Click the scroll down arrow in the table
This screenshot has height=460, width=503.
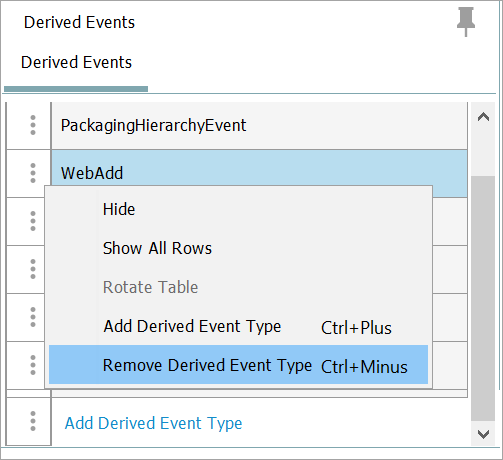[x=483, y=434]
